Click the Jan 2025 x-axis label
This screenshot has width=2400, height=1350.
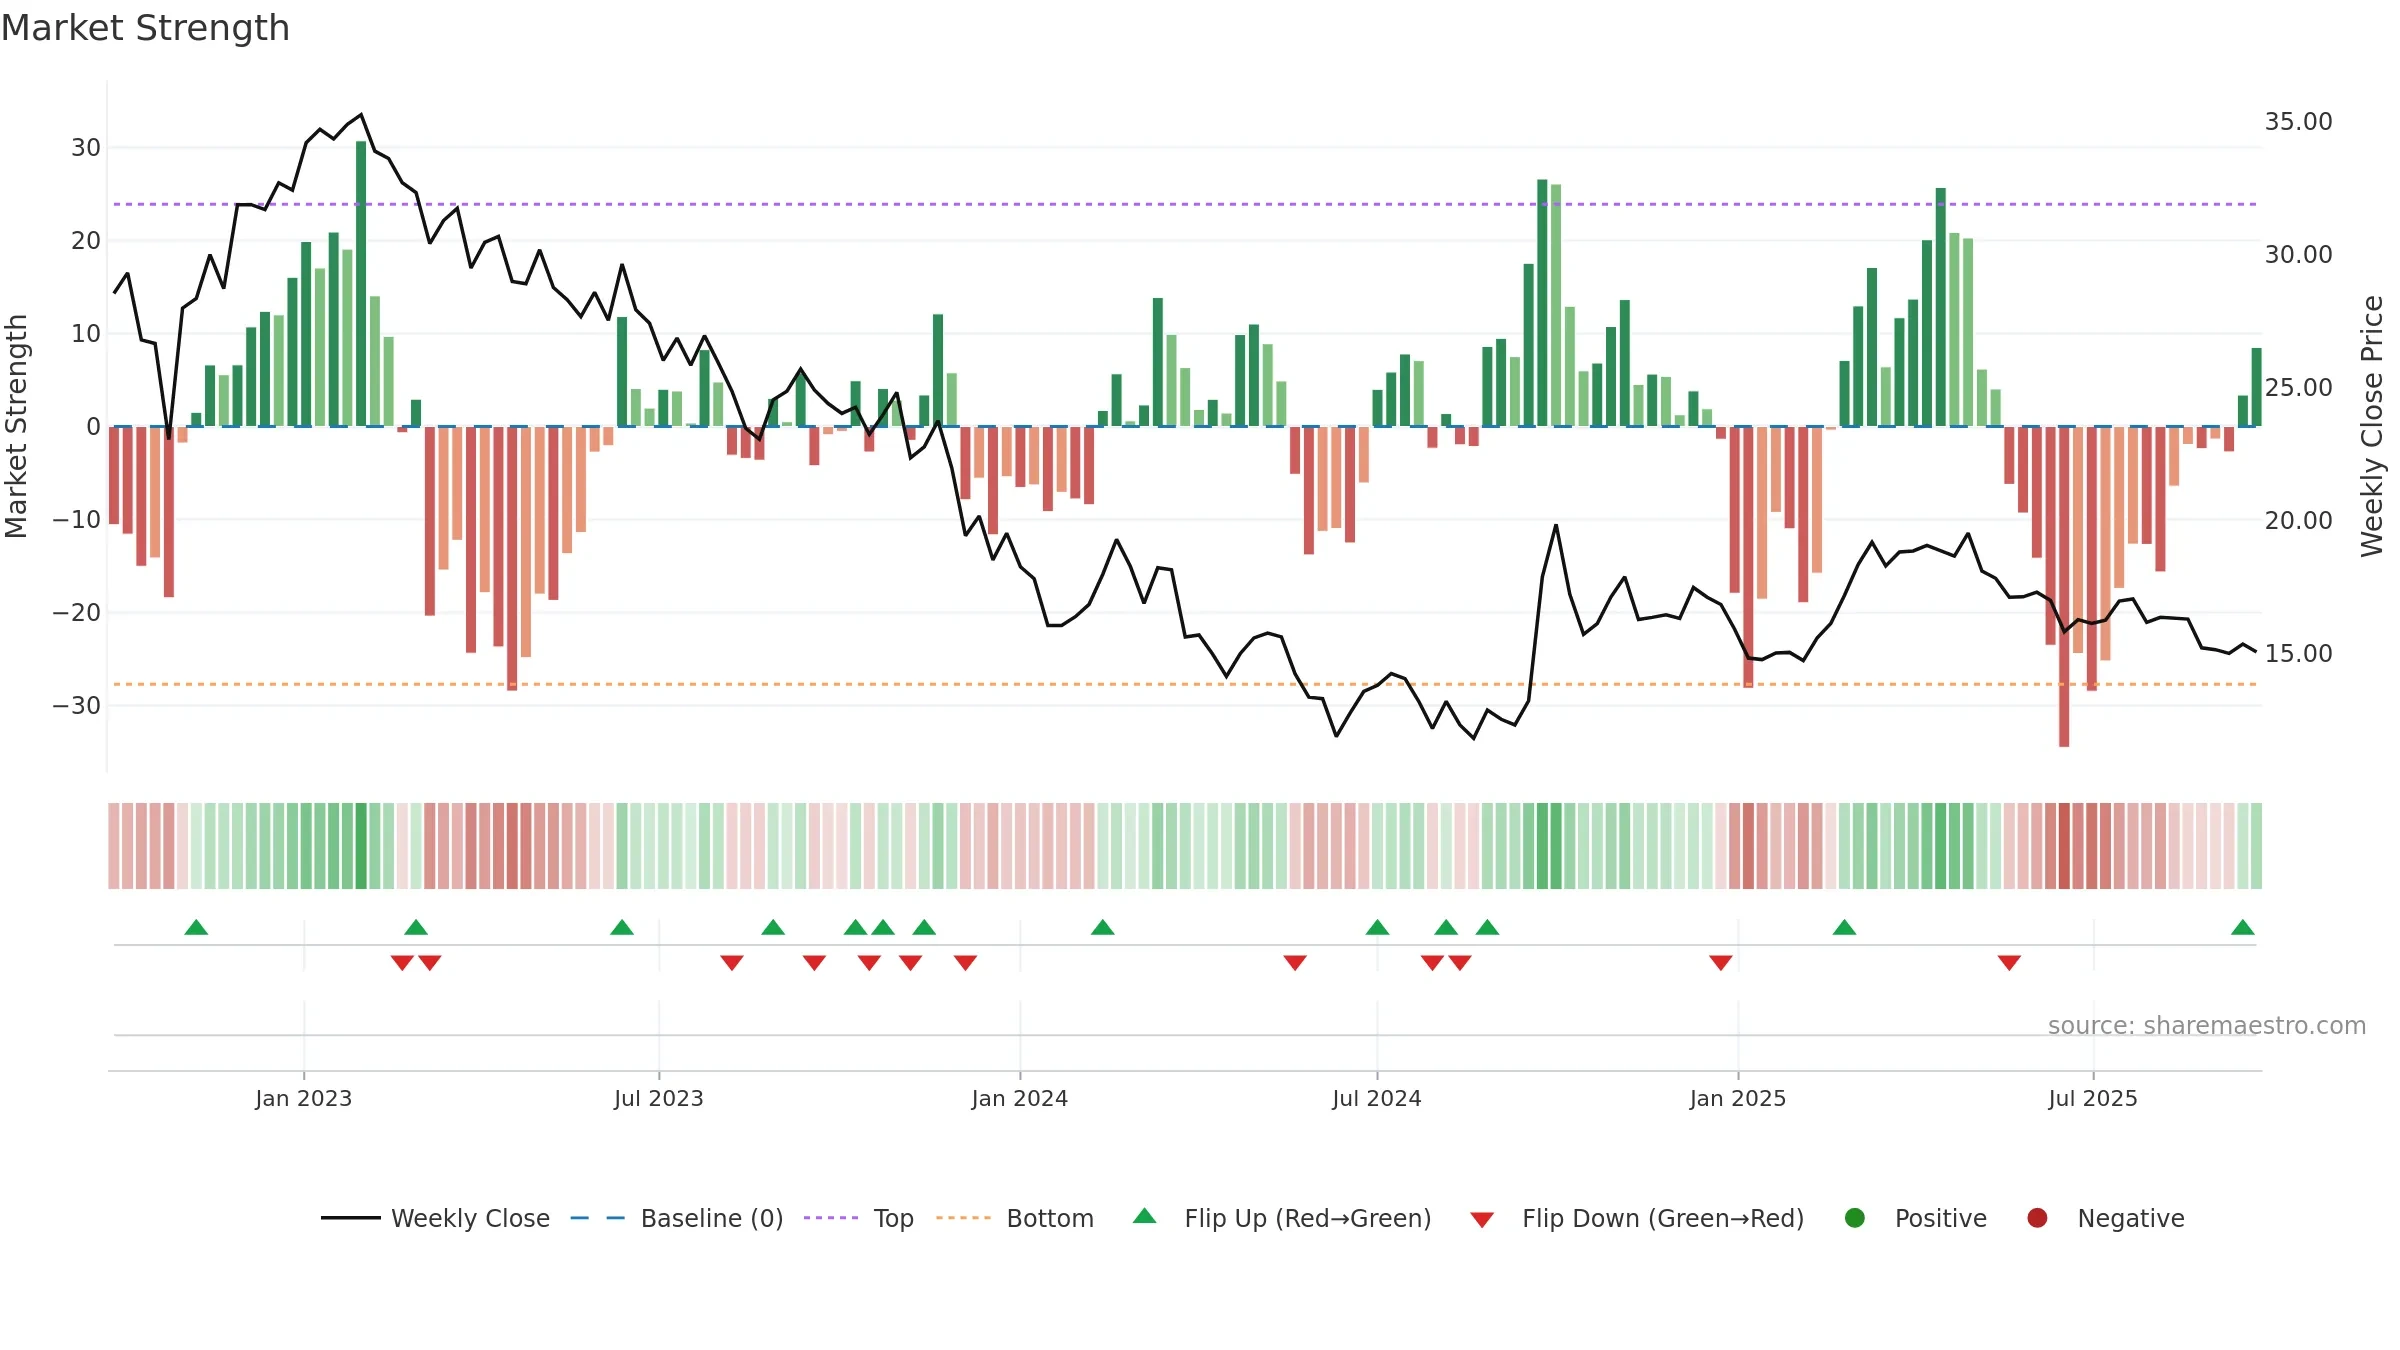(1738, 1098)
